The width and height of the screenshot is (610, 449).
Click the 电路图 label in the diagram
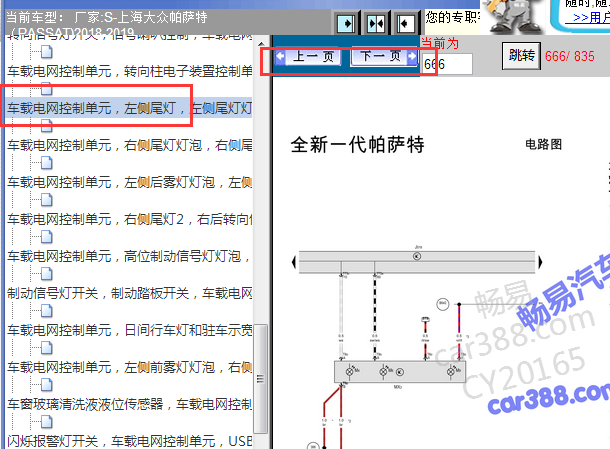[543, 144]
